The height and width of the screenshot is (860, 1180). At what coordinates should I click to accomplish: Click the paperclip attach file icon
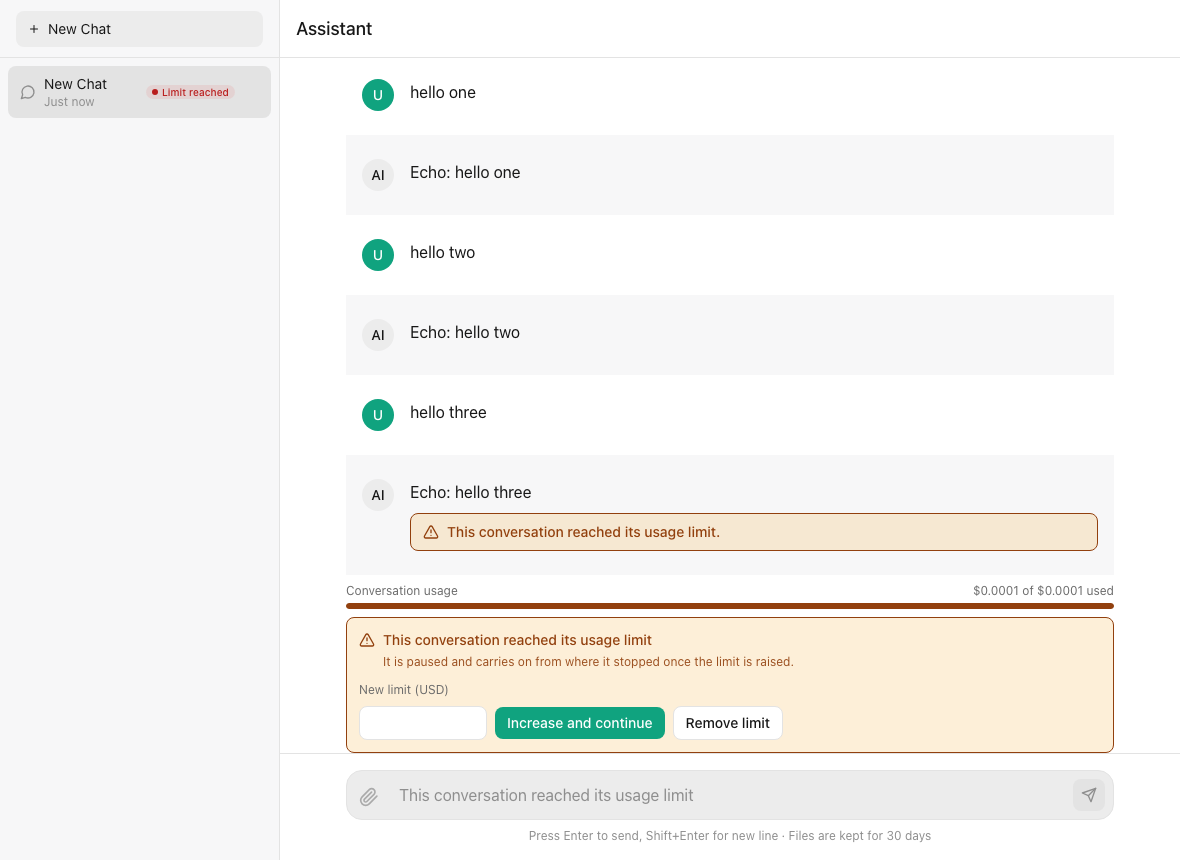pos(368,796)
